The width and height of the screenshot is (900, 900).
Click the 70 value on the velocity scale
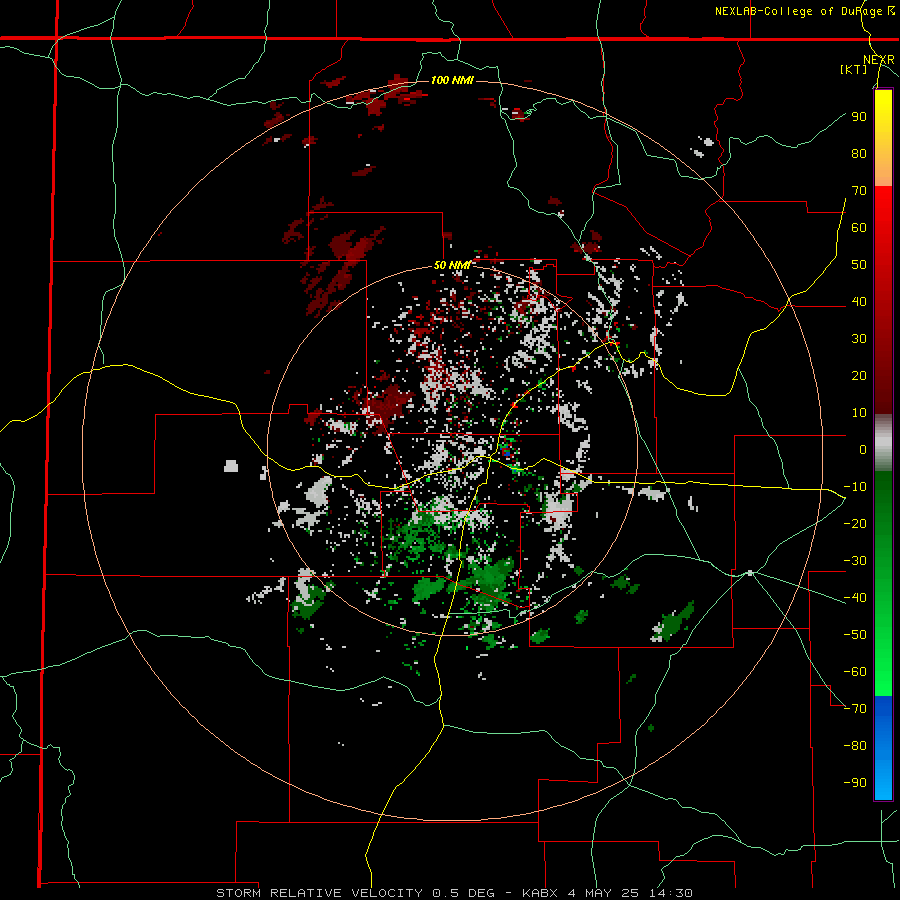(859, 191)
